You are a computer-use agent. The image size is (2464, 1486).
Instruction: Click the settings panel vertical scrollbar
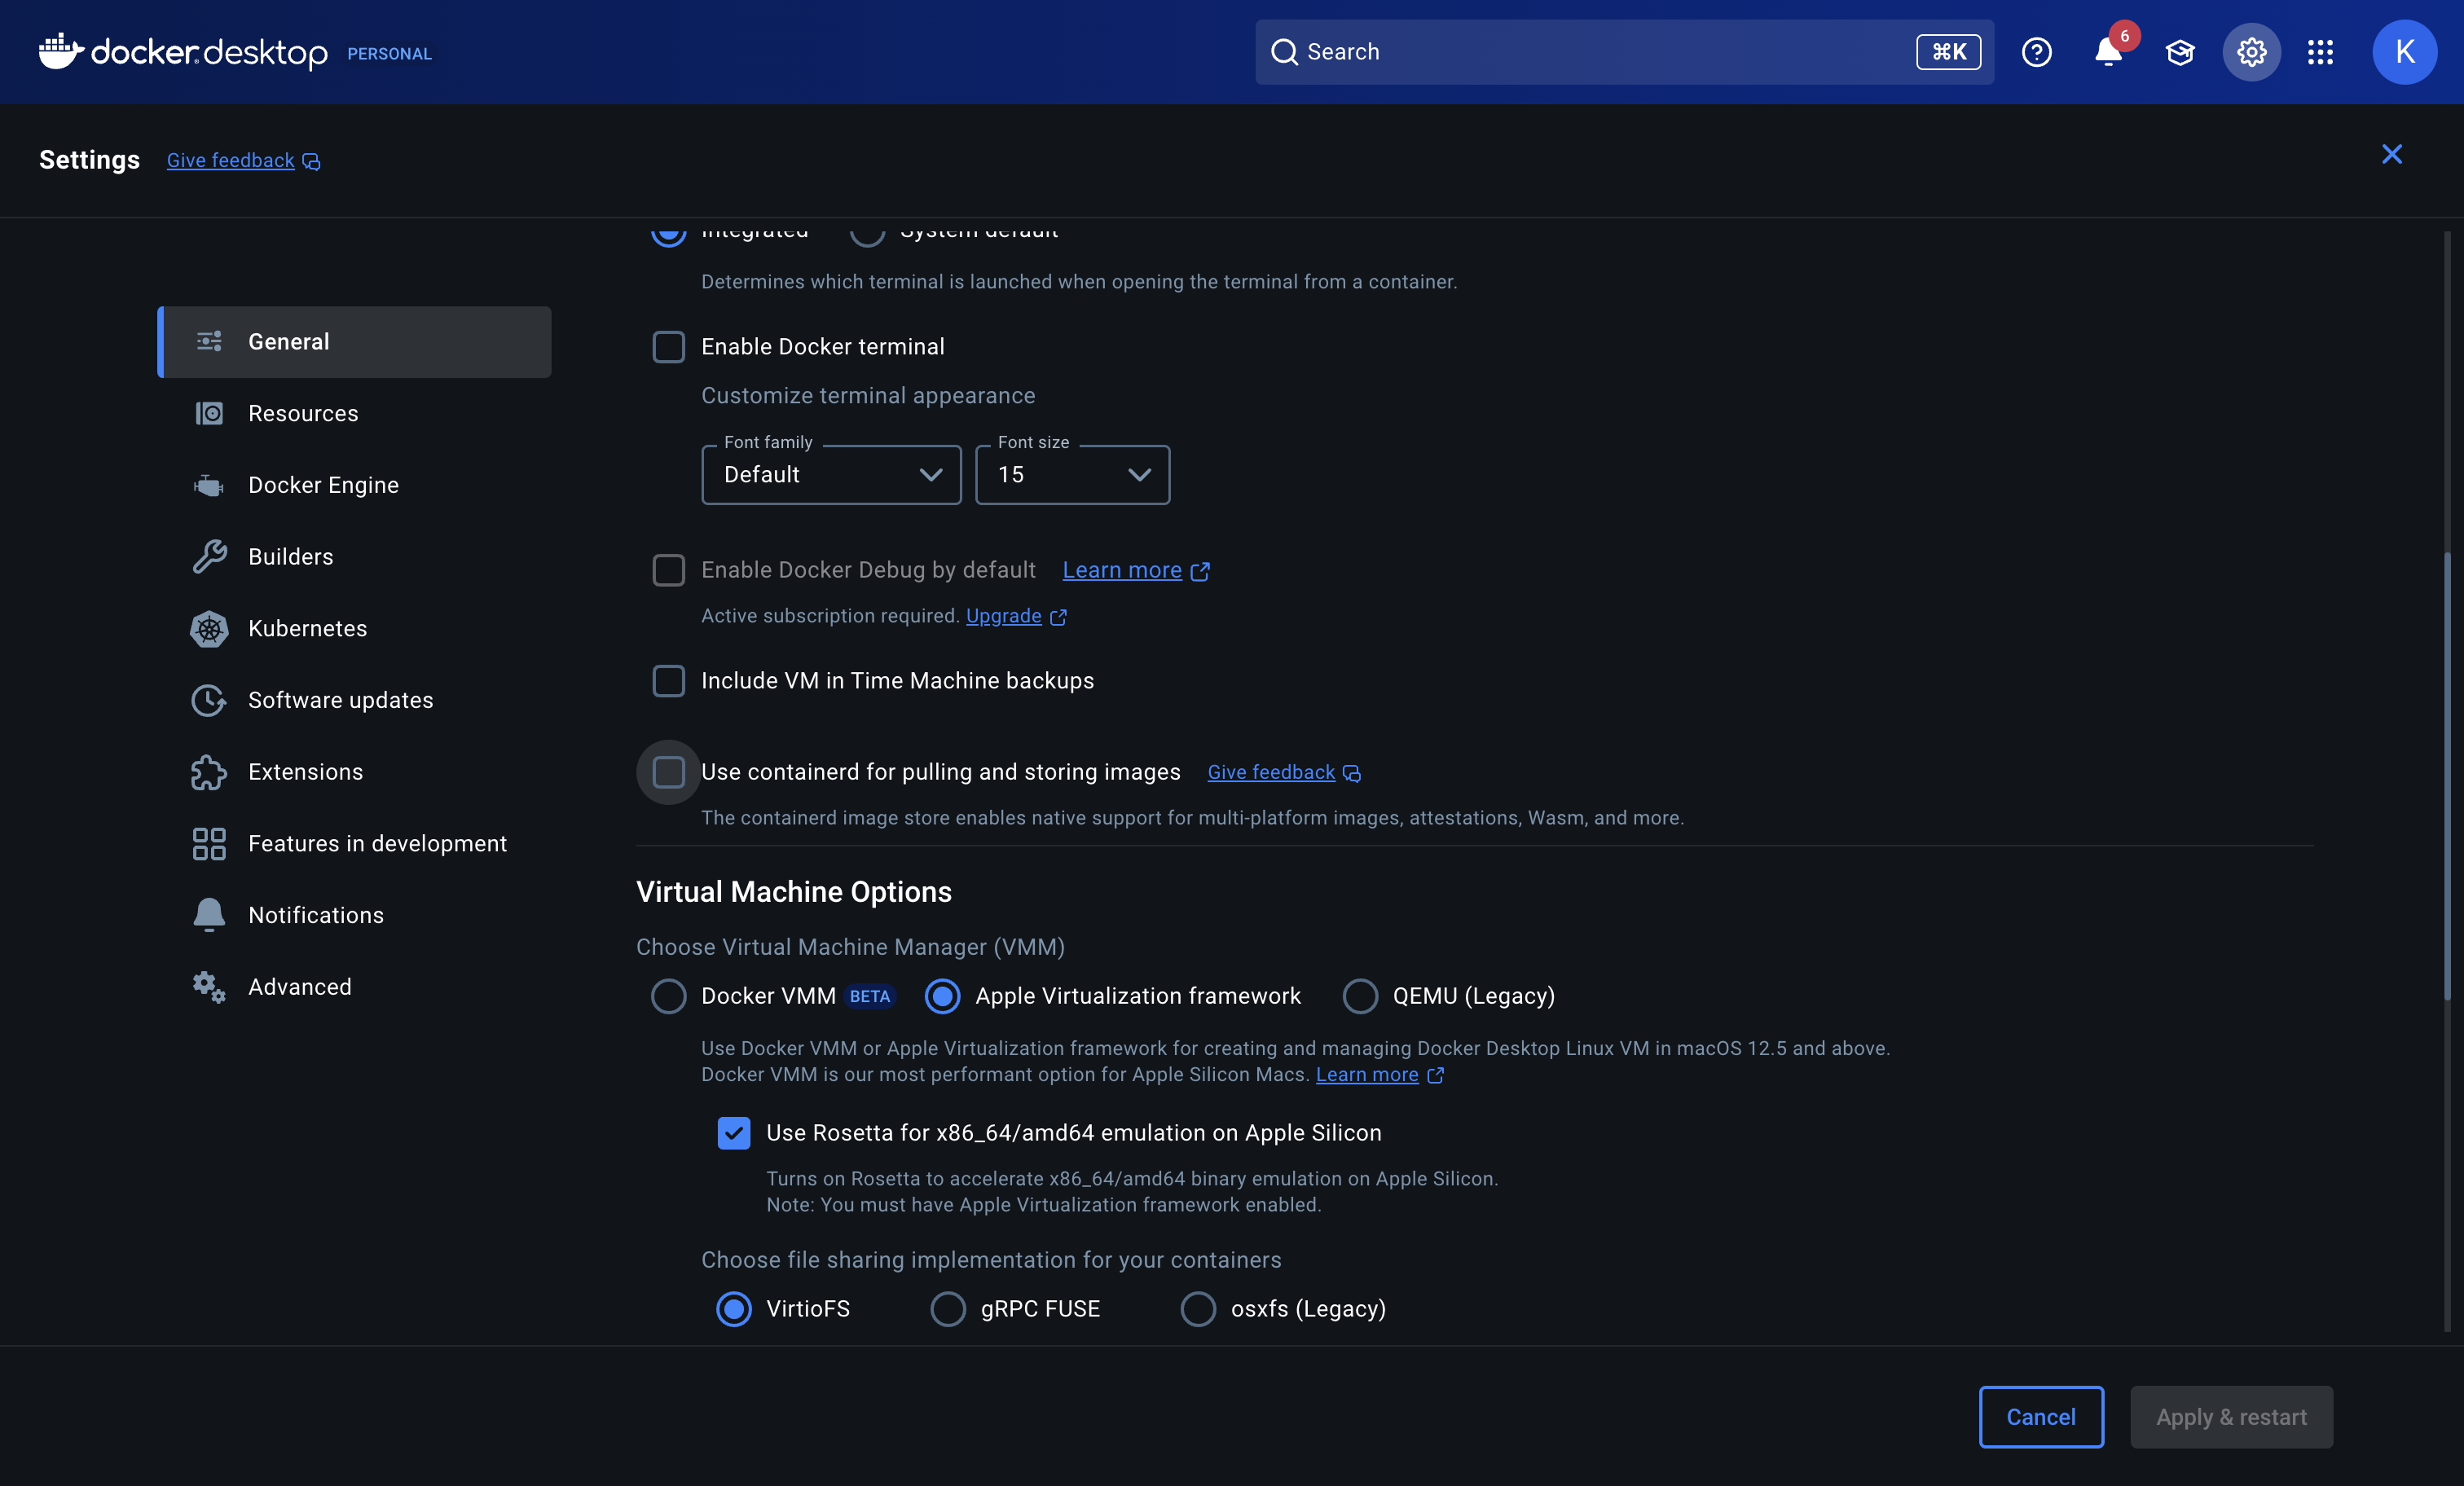click(2446, 775)
